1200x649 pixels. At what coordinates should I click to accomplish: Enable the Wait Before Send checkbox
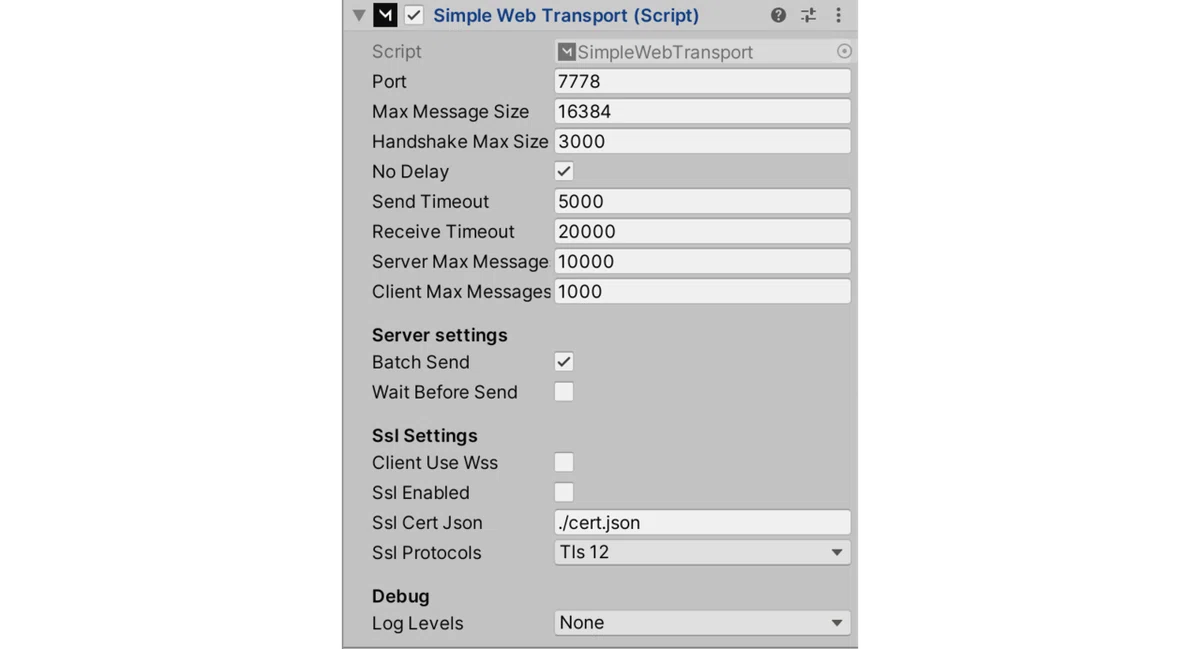coord(564,392)
